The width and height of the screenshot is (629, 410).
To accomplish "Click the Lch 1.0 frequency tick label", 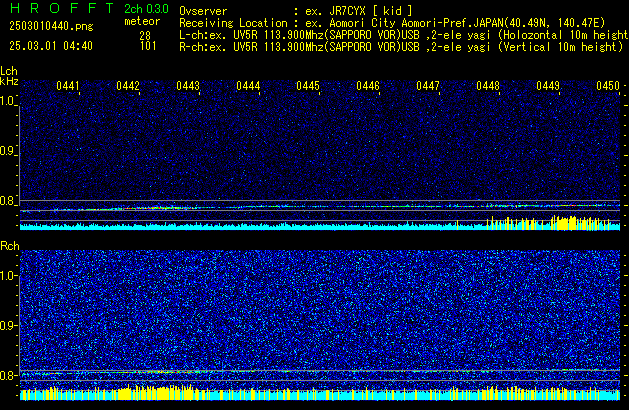I will click(x=7, y=101).
